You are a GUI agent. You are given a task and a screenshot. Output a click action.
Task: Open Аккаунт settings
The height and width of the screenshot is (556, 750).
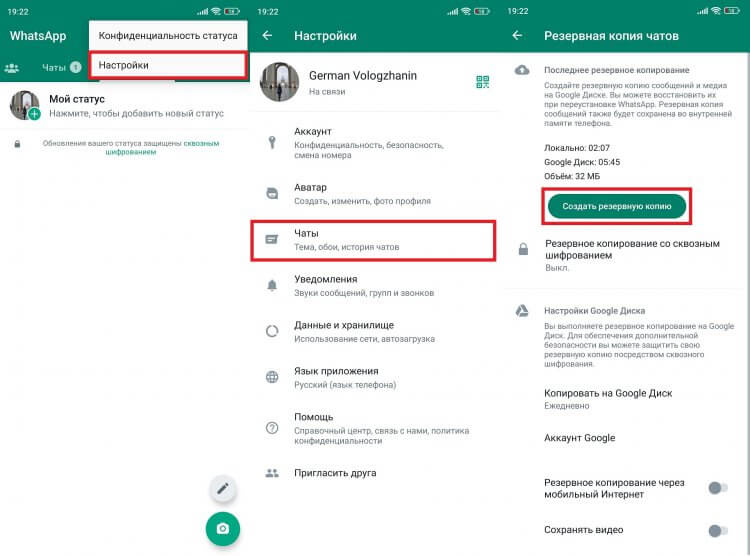[375, 143]
